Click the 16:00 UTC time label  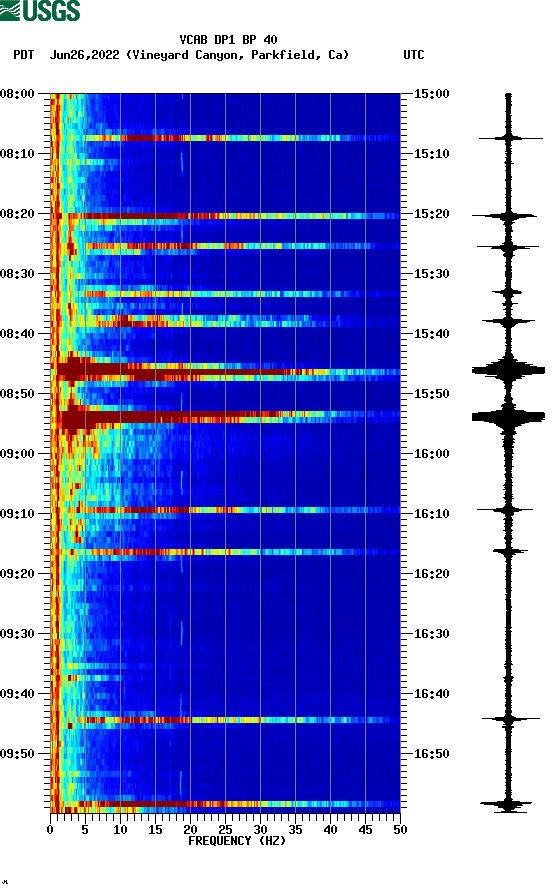point(431,454)
